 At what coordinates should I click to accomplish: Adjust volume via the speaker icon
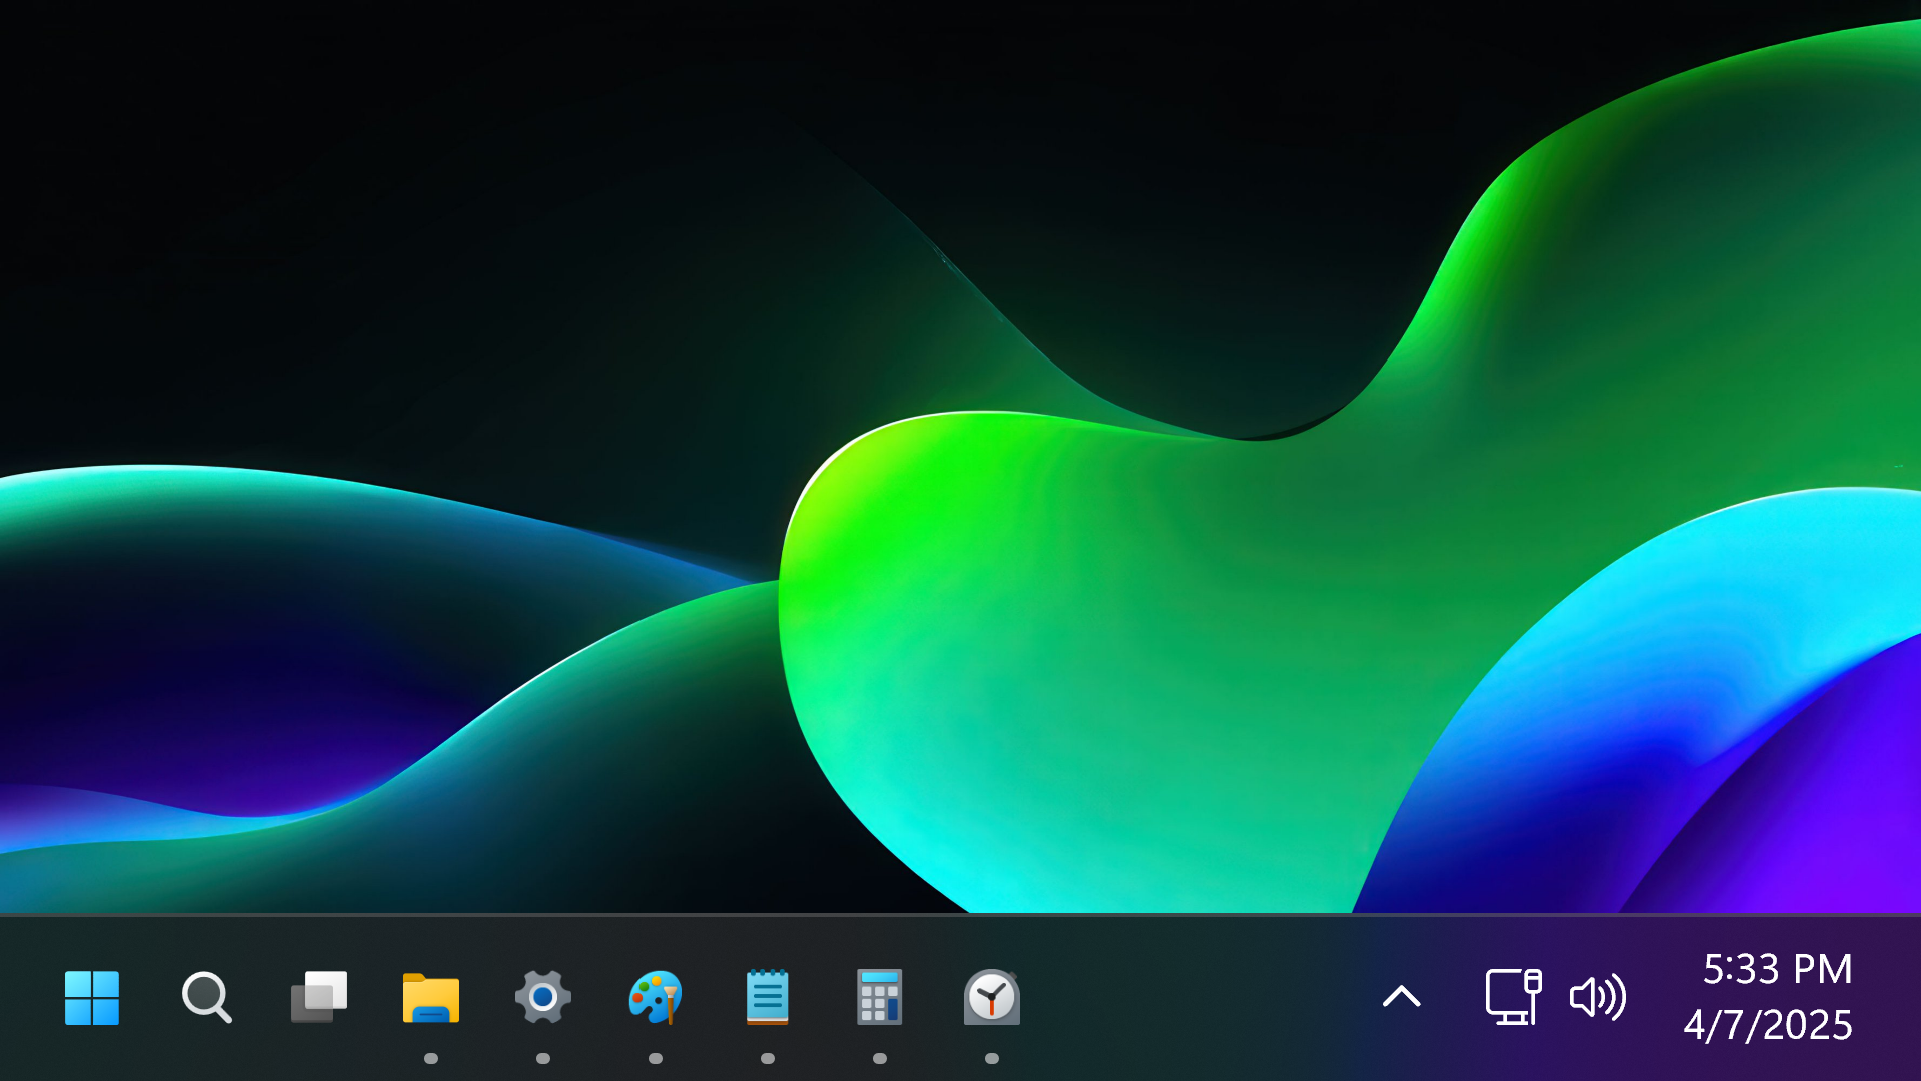point(1598,997)
